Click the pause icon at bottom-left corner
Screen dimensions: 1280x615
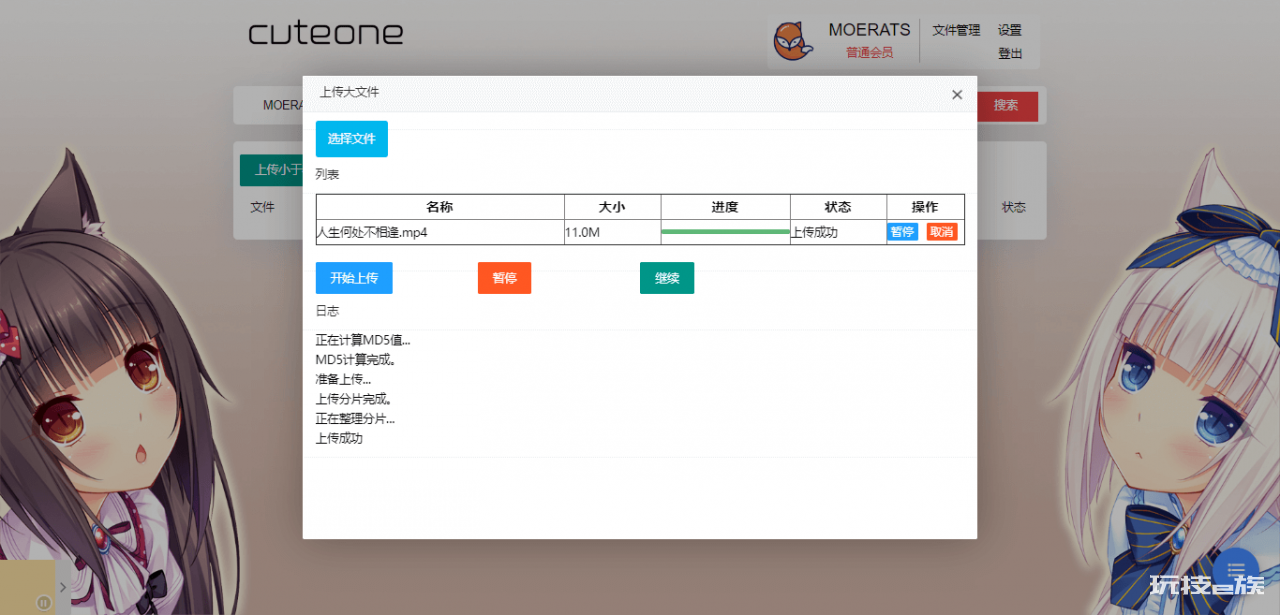44,602
